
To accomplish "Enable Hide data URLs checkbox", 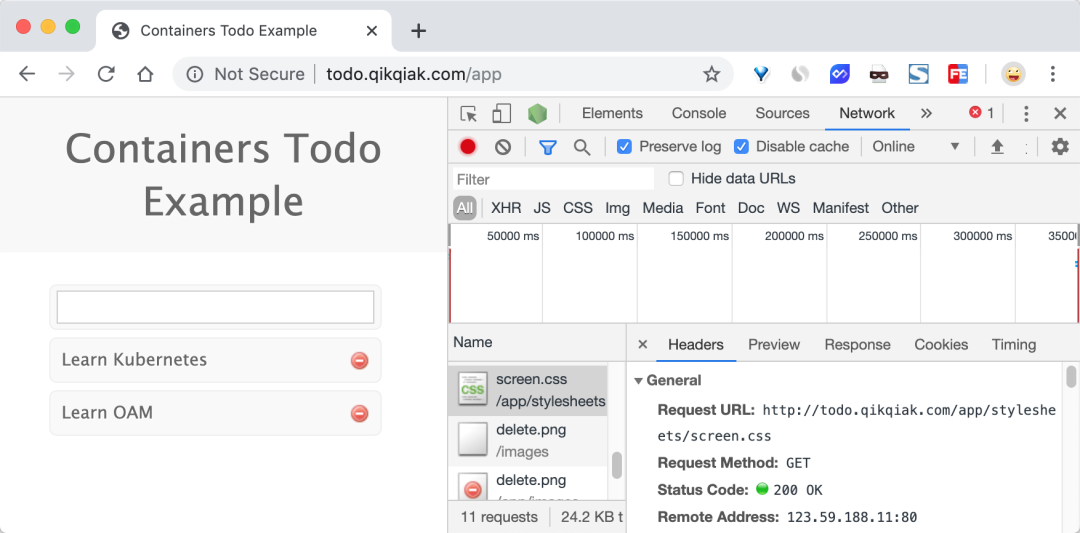I will pyautogui.click(x=676, y=179).
